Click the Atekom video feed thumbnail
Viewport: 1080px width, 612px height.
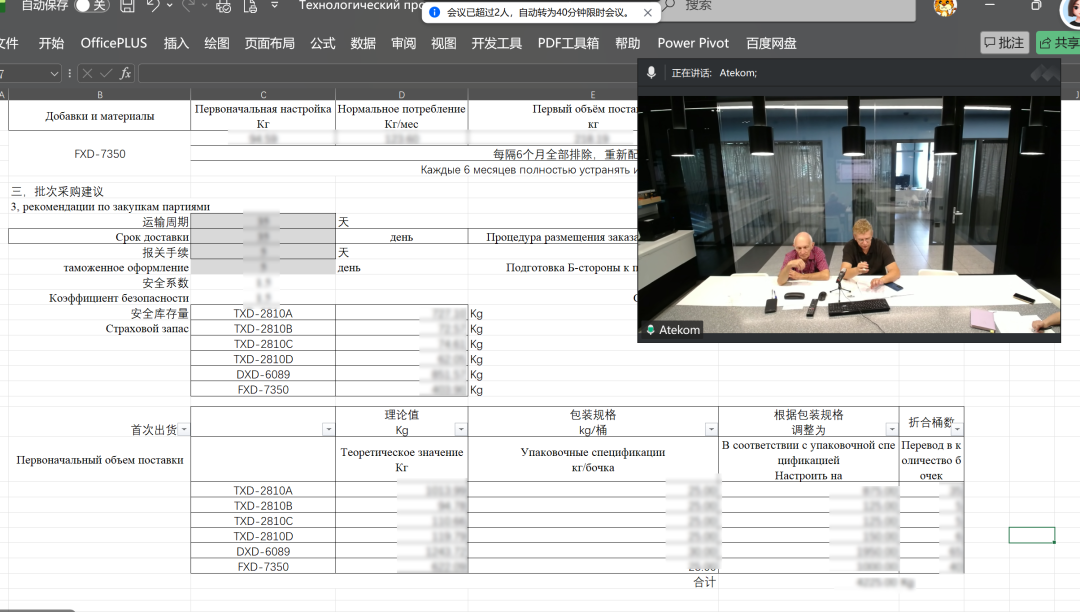(x=849, y=215)
